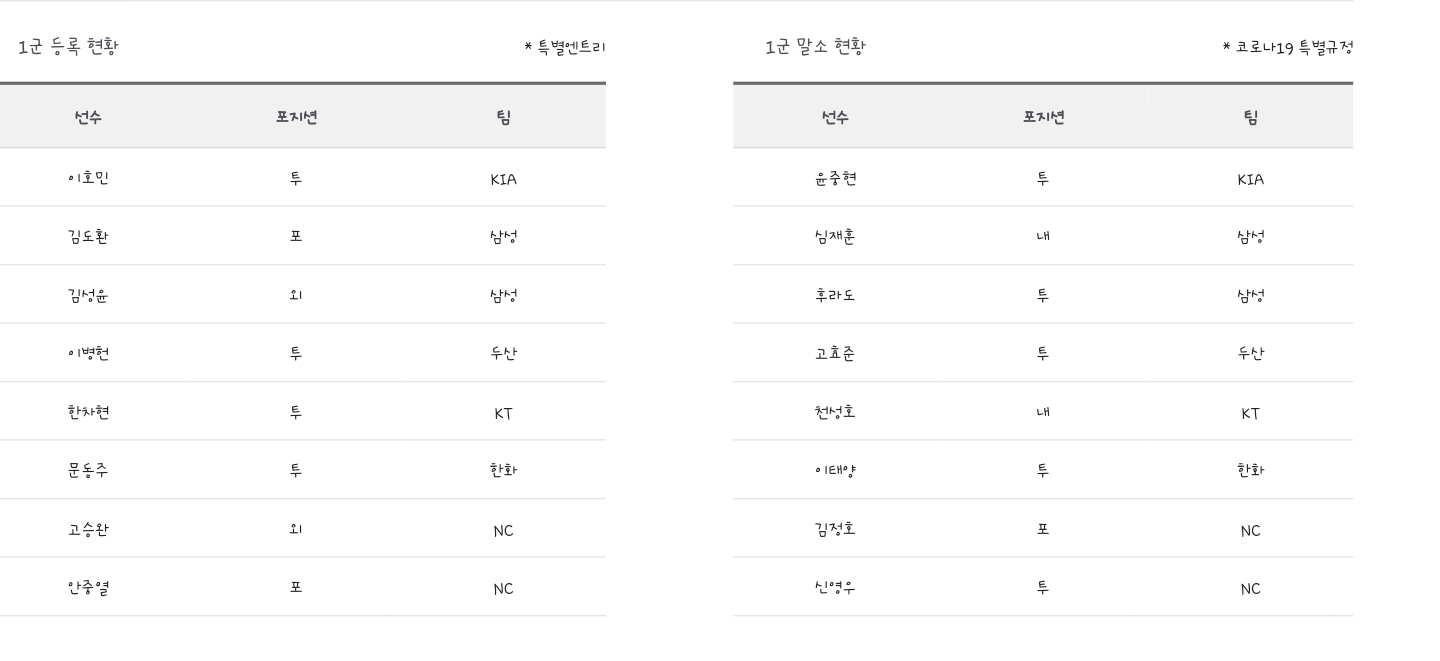Image resolution: width=1440 pixels, height=661 pixels.
Task: Open 문동주 player entry
Action: click(88, 470)
